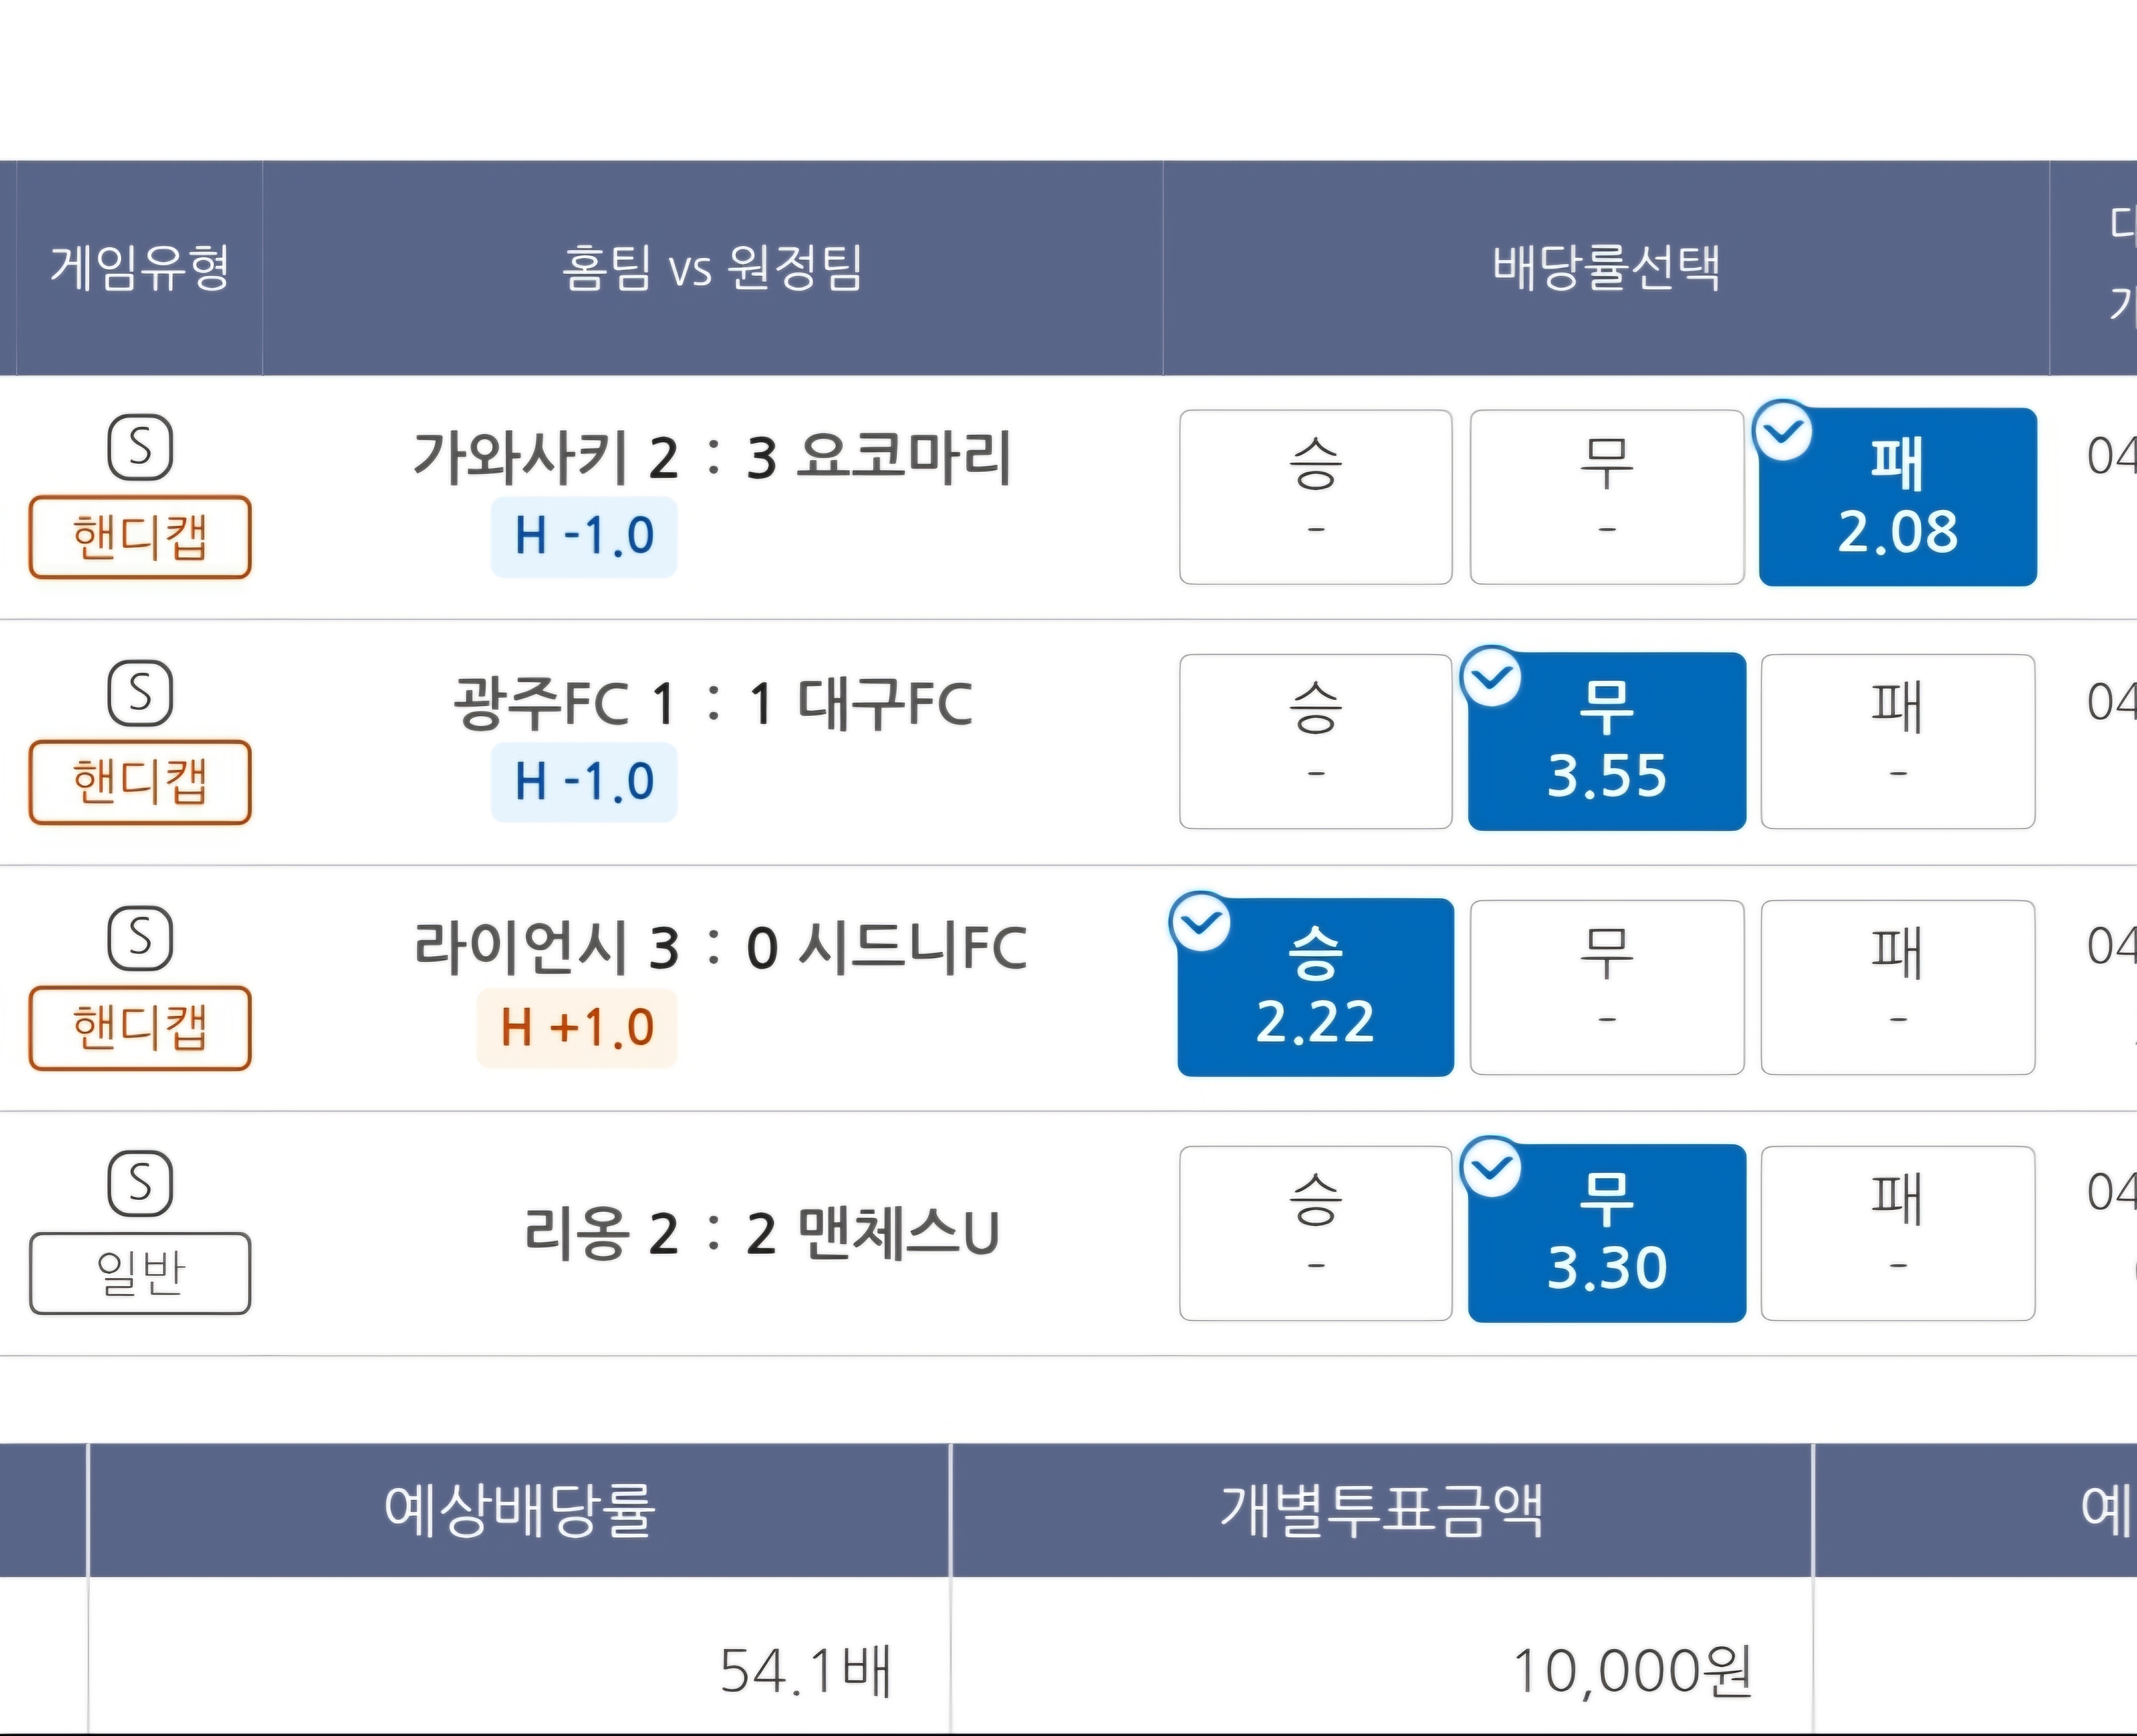Click the S icon in the 리옹 row

140,1184
